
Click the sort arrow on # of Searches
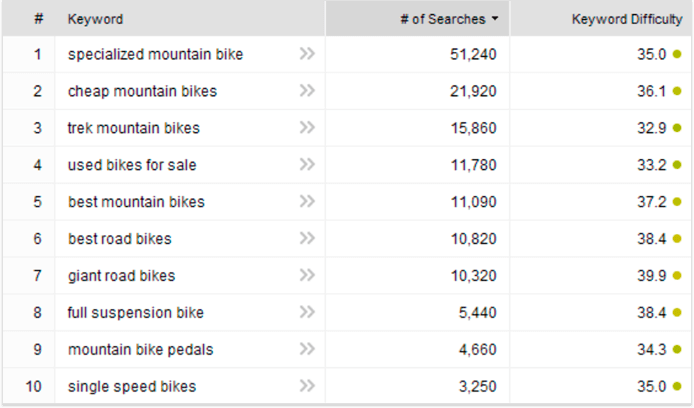495,19
